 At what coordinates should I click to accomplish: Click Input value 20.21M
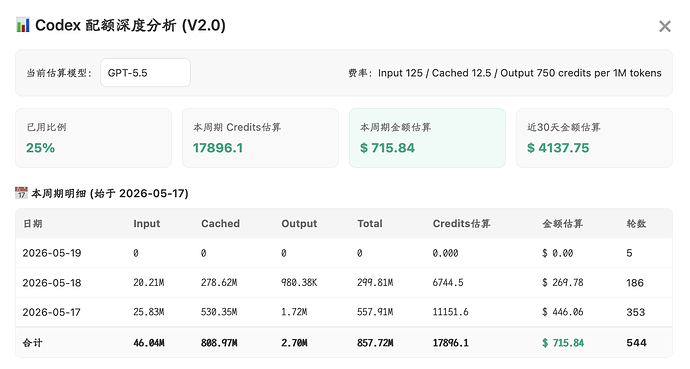click(149, 282)
